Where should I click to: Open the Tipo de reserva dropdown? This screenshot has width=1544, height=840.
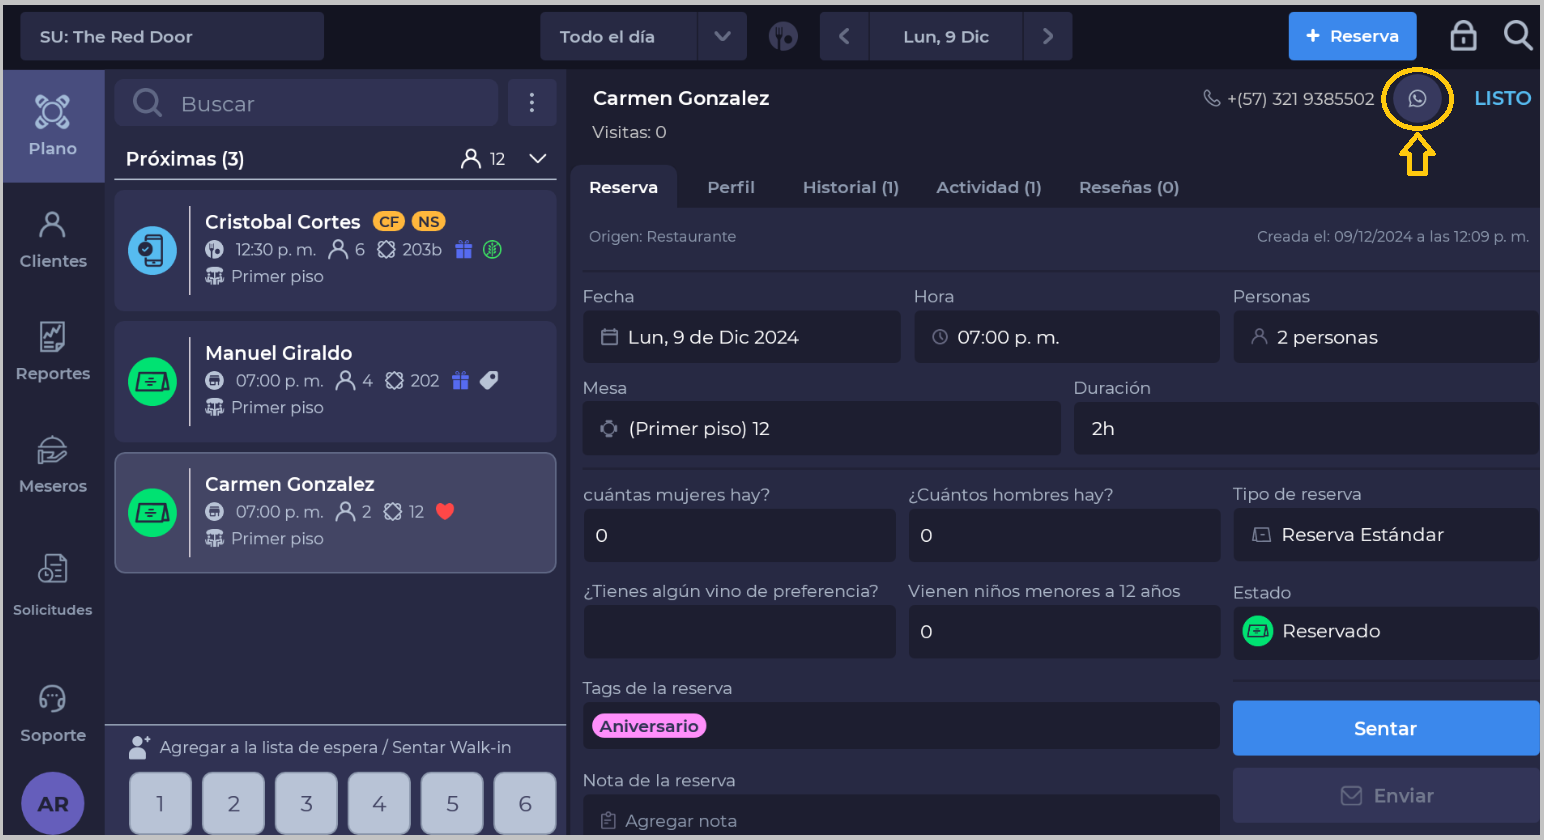click(x=1386, y=534)
